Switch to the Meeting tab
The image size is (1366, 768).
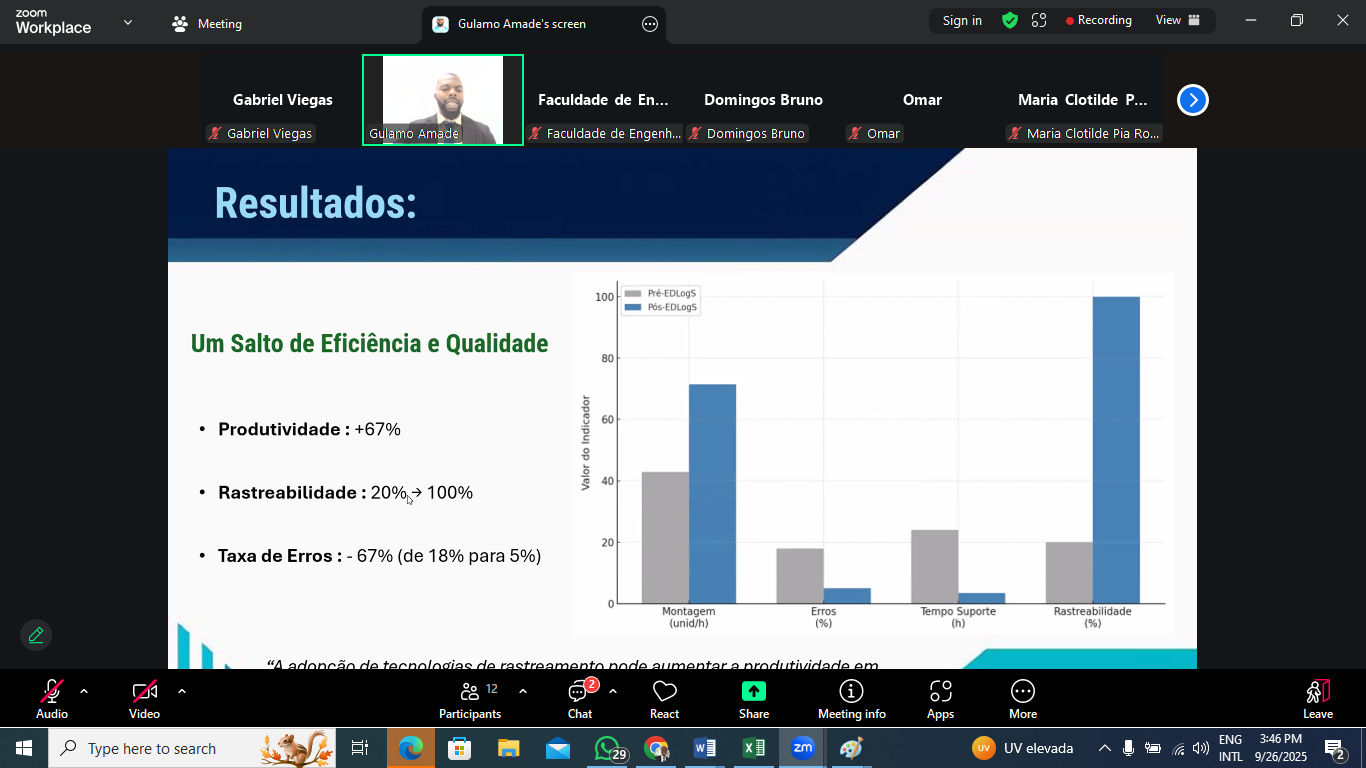click(x=207, y=24)
